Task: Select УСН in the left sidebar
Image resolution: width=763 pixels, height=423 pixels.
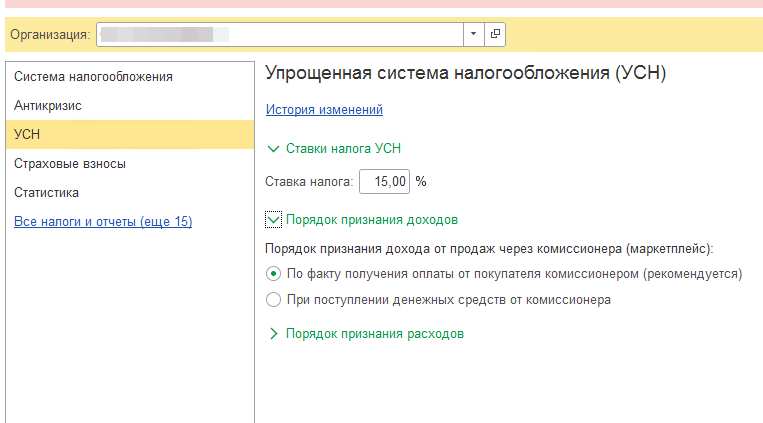Action: (x=28, y=134)
